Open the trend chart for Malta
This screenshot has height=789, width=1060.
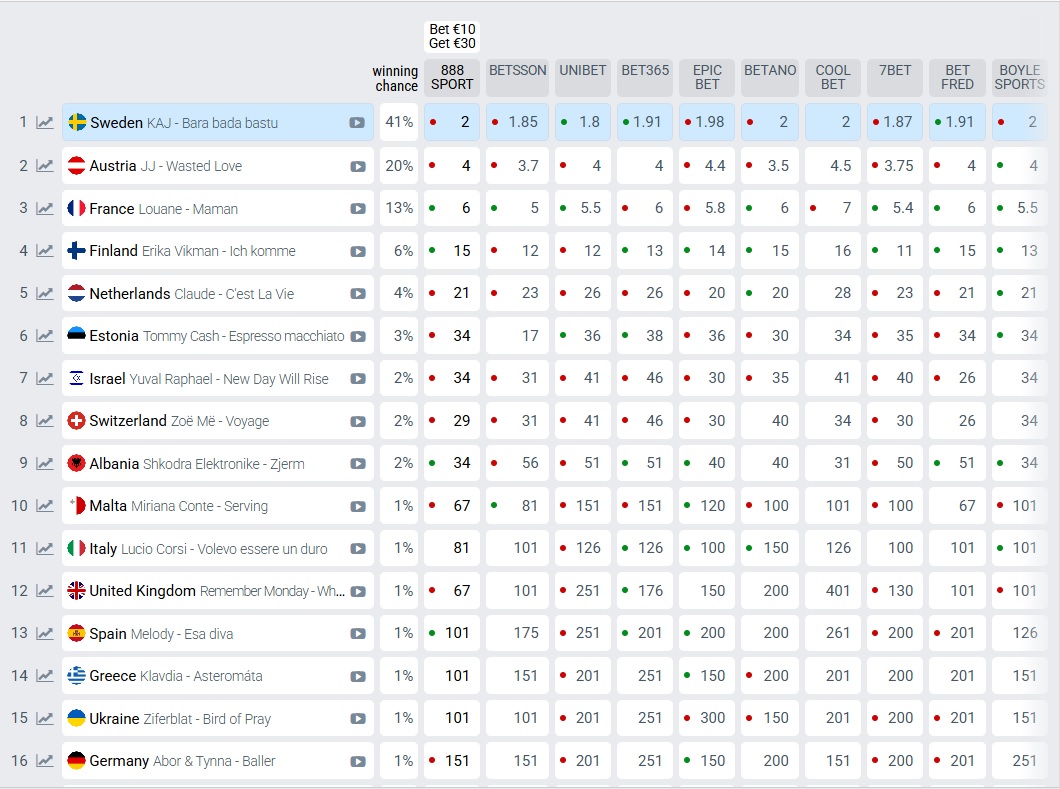pyautogui.click(x=45, y=506)
